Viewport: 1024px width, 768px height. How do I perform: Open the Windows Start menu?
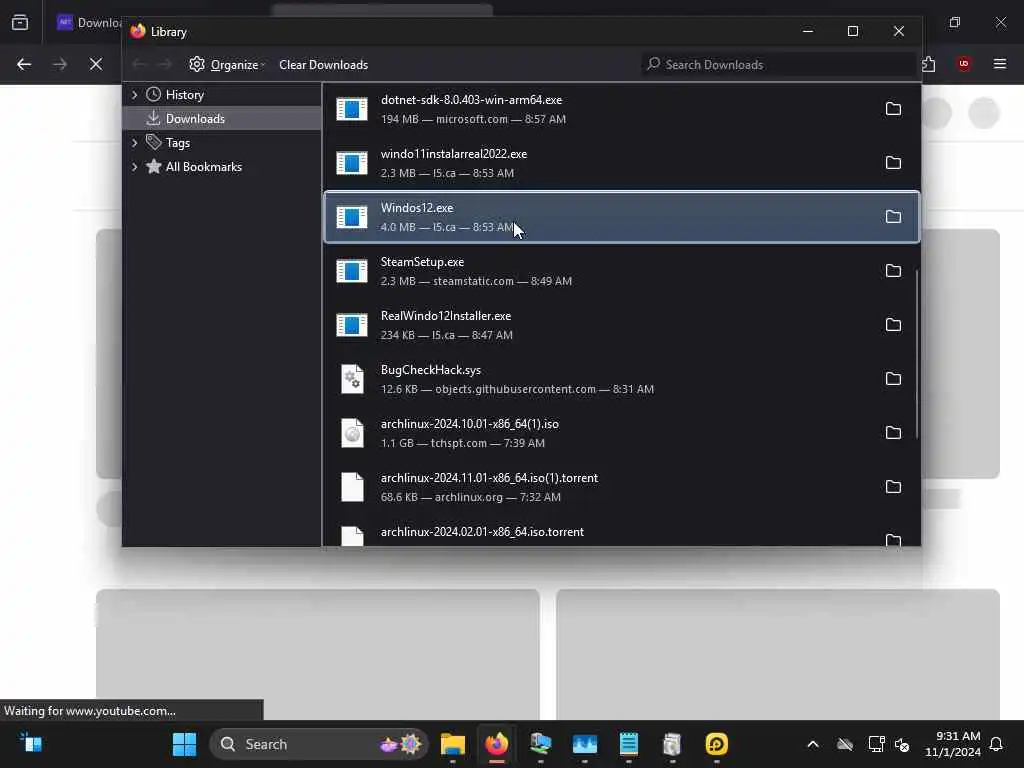pos(184,744)
